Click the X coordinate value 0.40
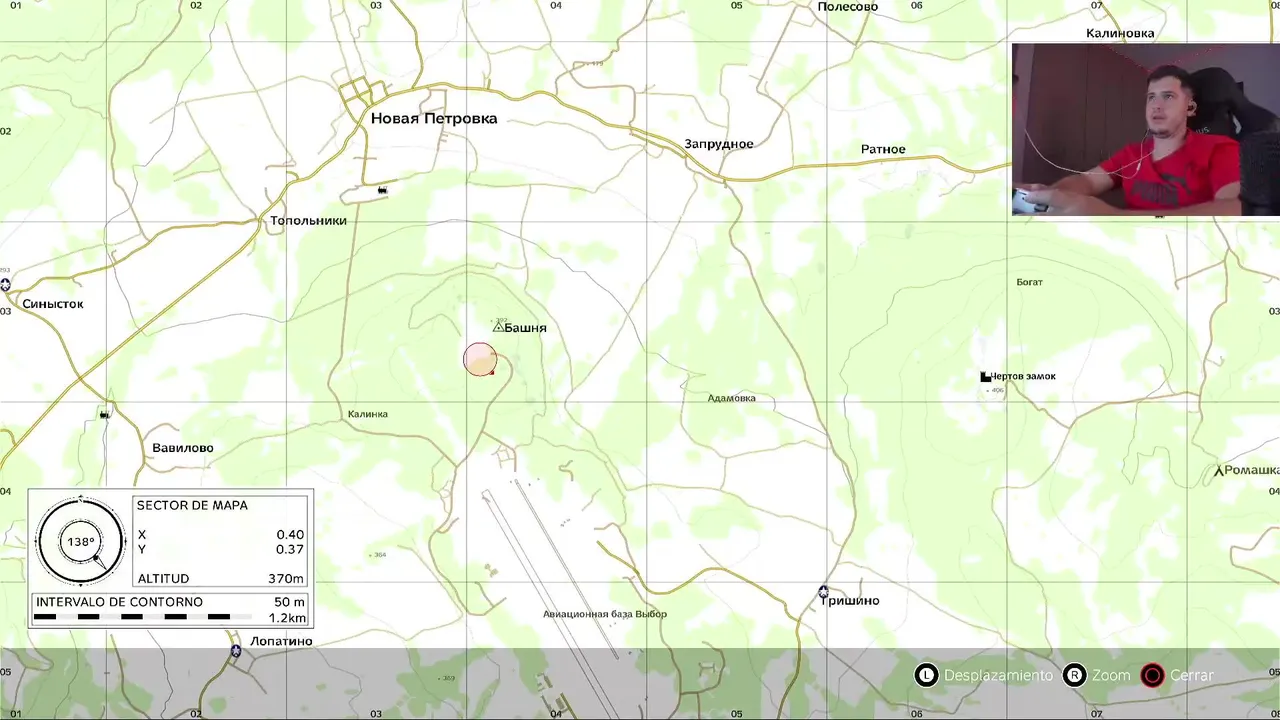The image size is (1280, 720). point(290,535)
